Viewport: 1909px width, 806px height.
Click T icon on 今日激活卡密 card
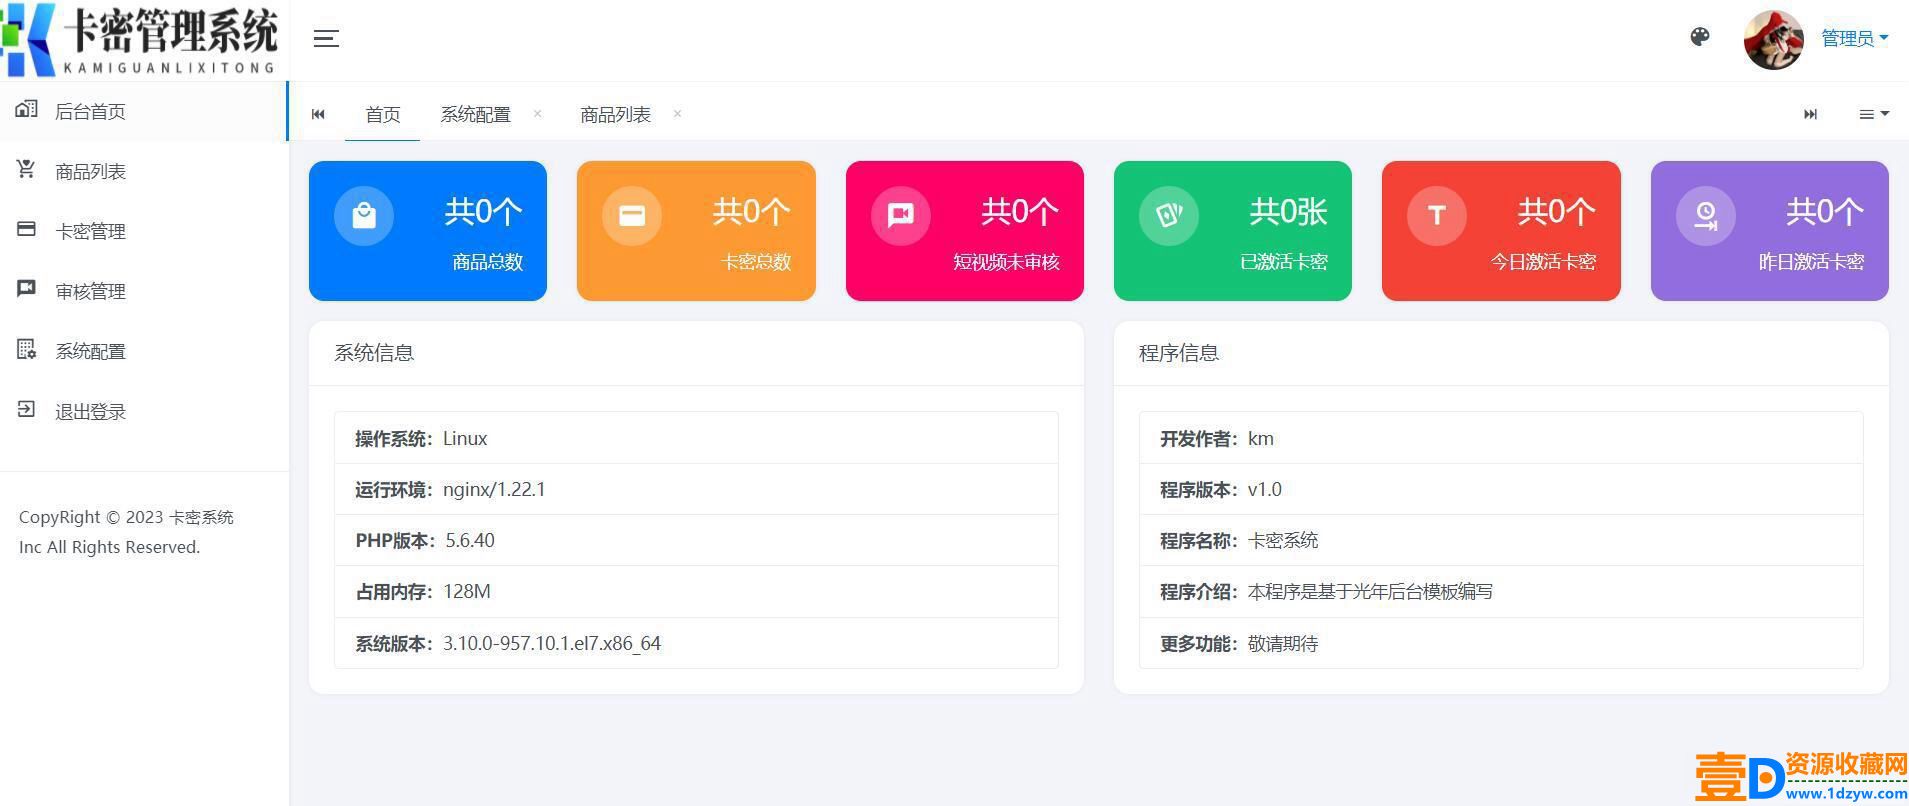[x=1437, y=215]
